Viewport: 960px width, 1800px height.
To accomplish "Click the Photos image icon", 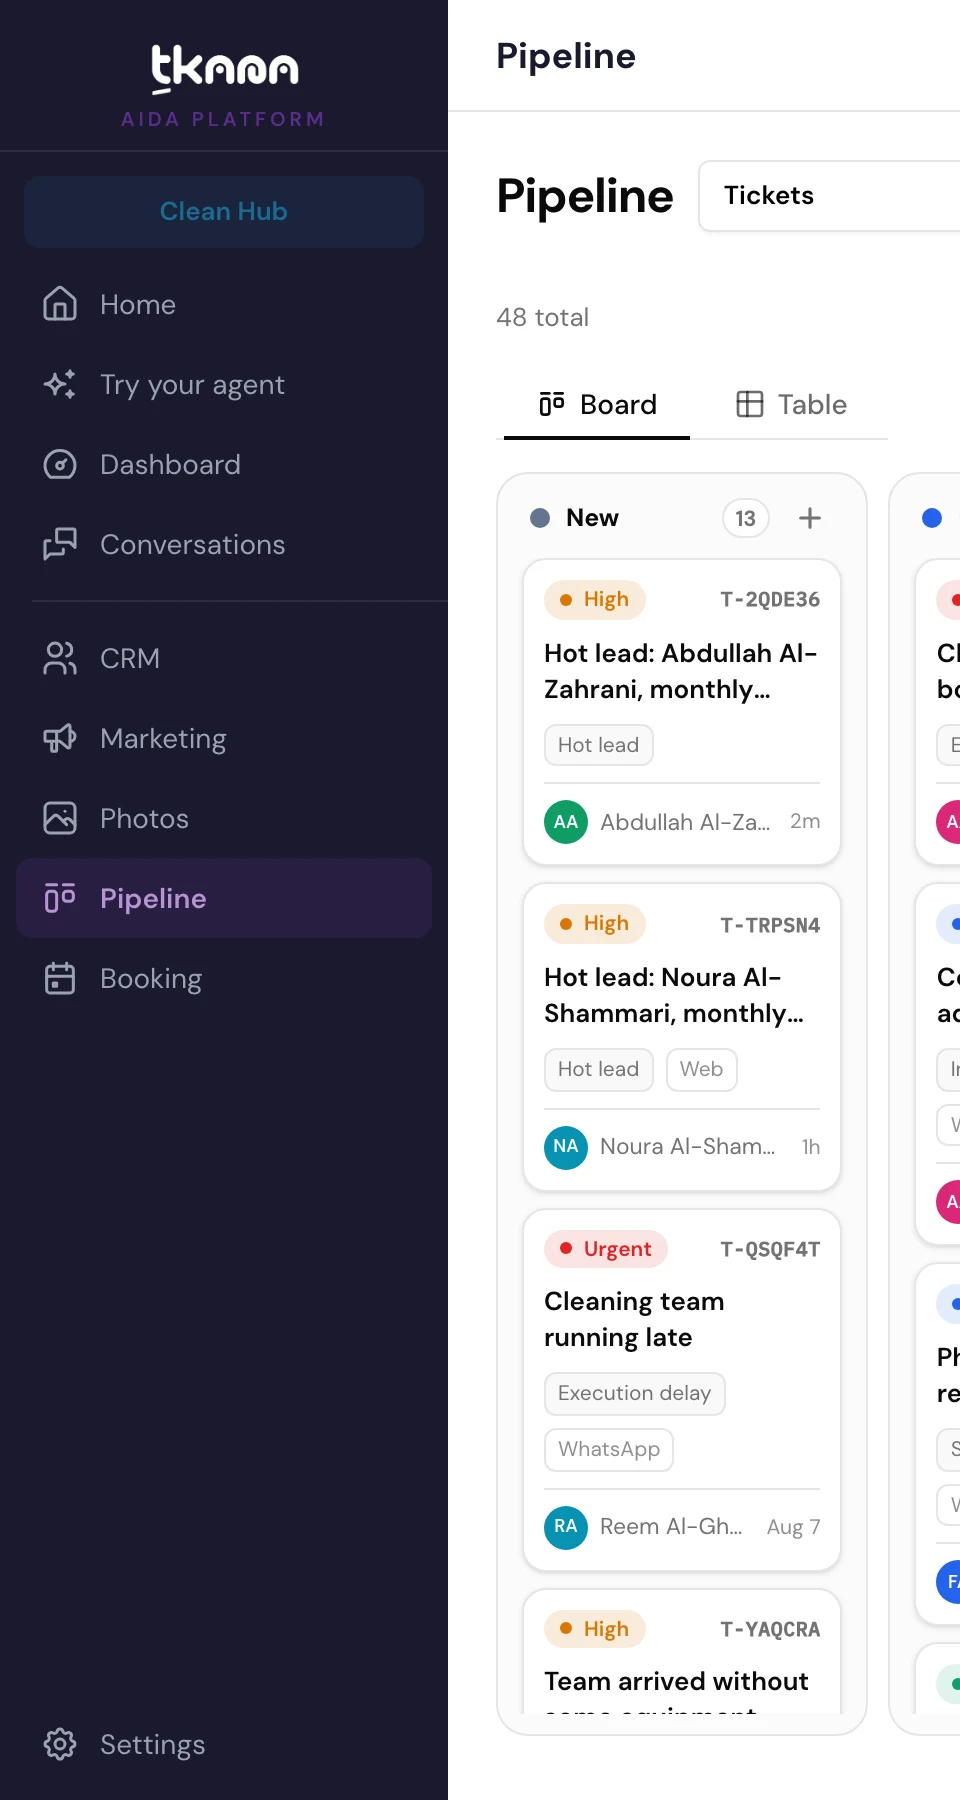I will pos(60,818).
